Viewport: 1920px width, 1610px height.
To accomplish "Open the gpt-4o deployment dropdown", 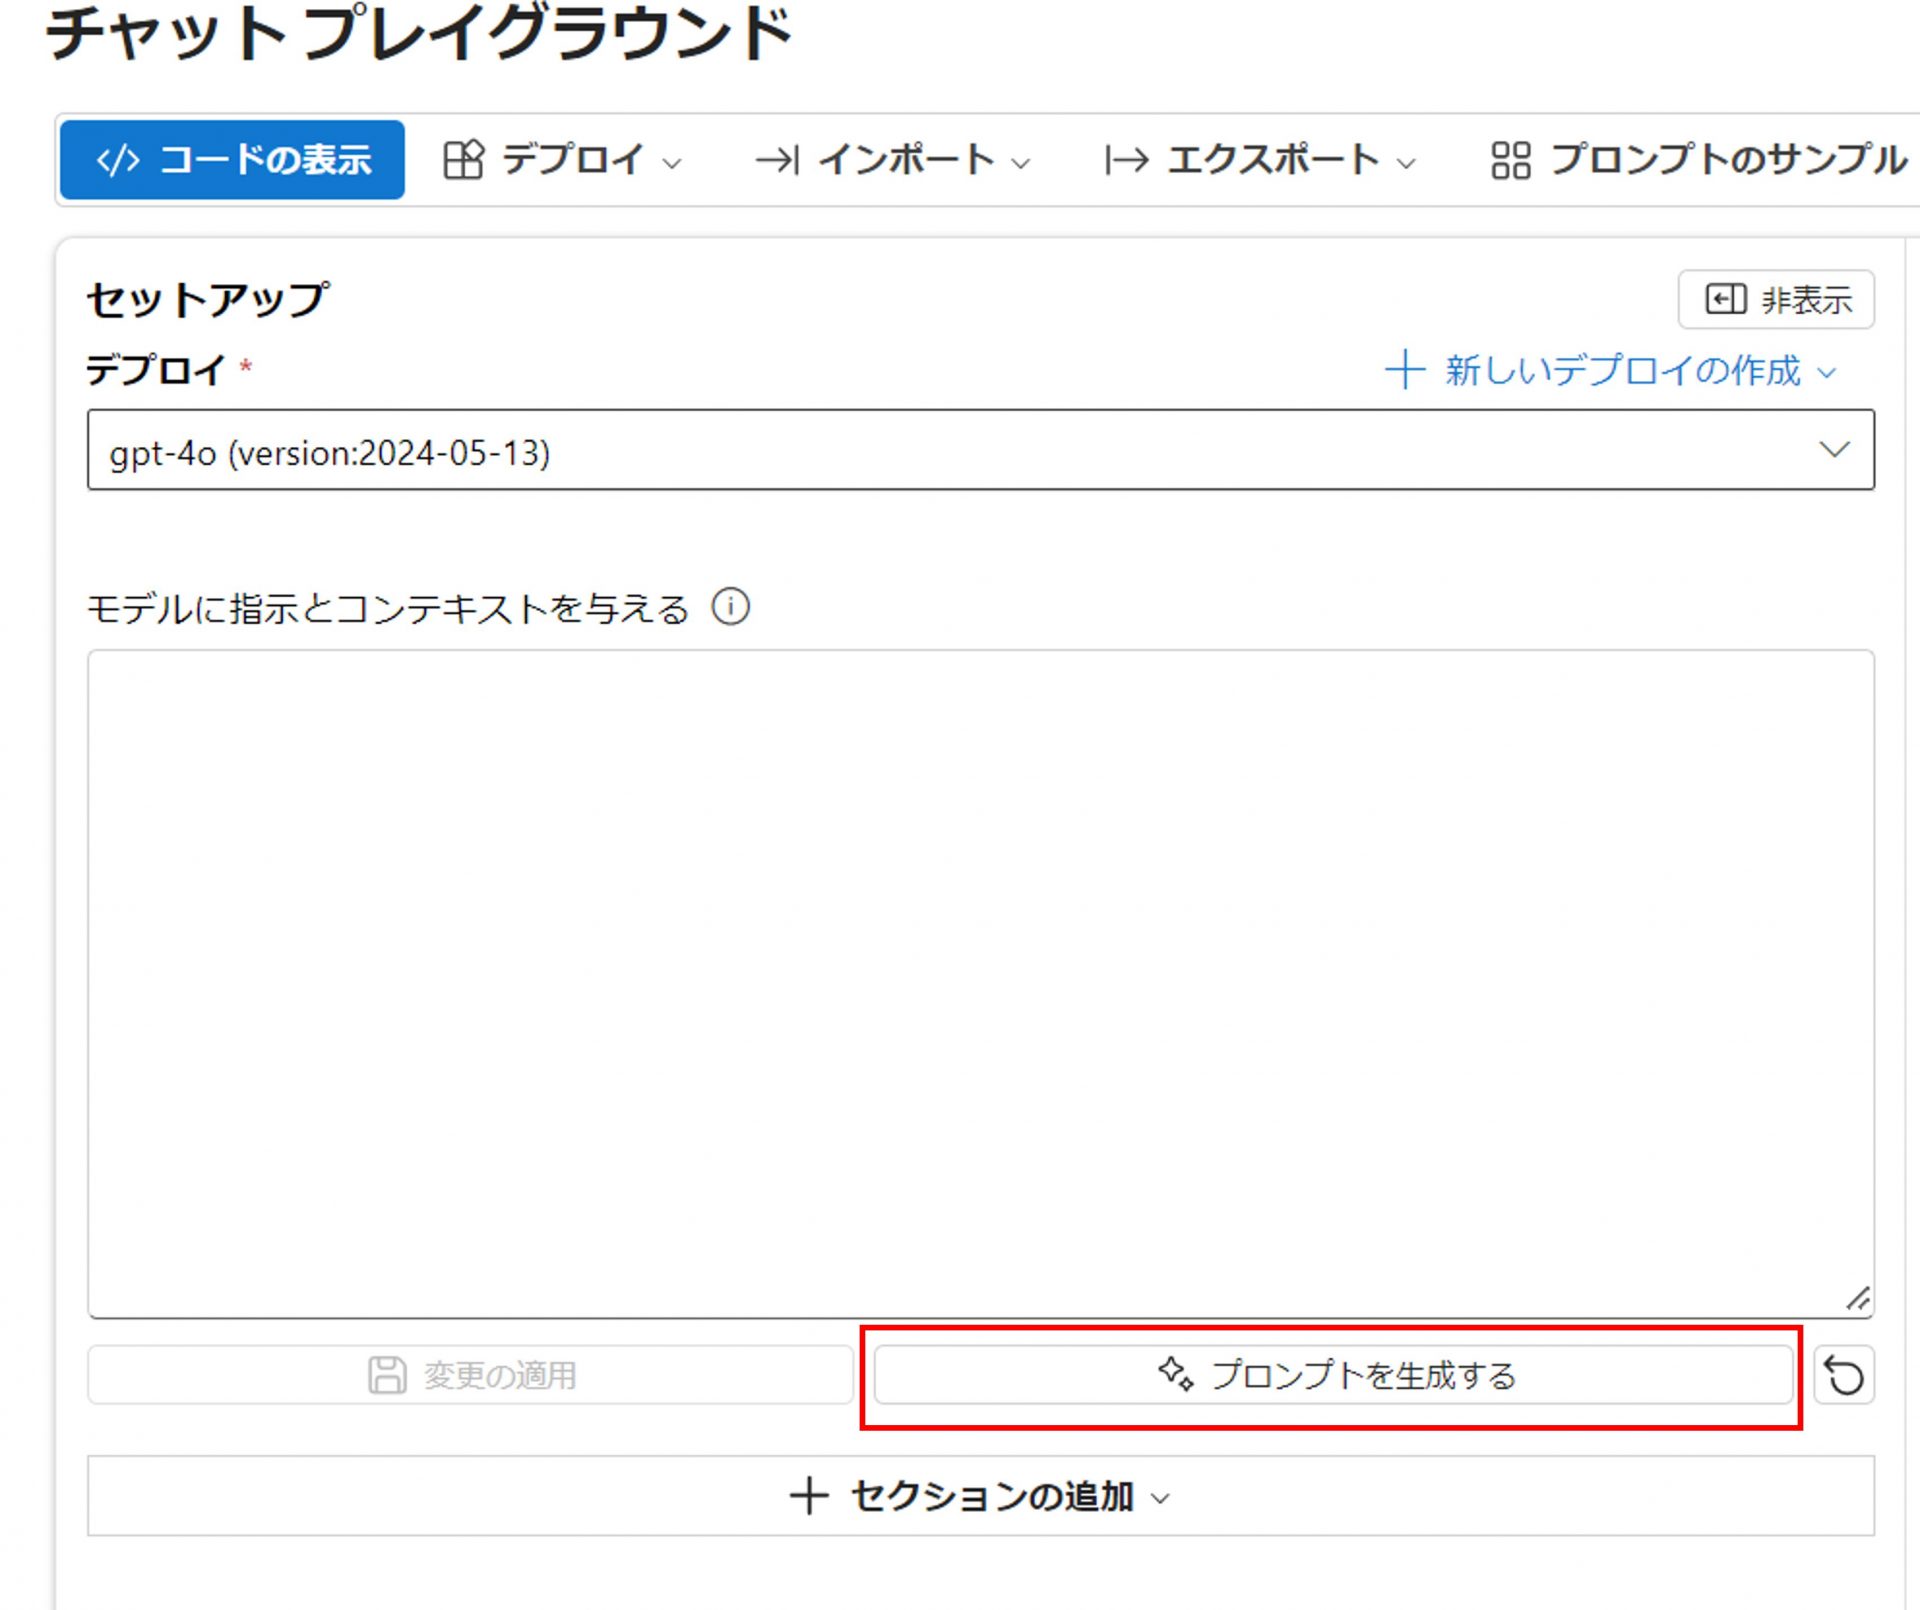I will coord(980,450).
